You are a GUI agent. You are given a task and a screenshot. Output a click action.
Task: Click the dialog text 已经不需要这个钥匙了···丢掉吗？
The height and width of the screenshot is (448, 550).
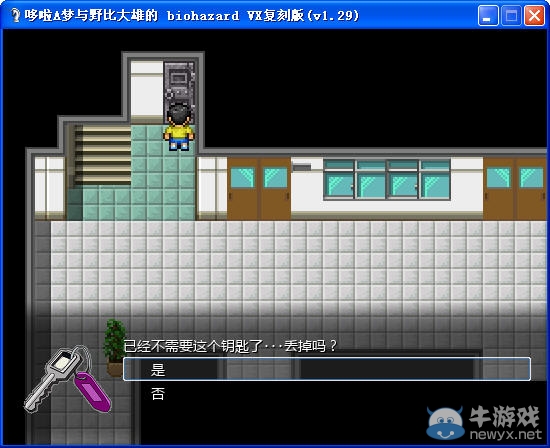230,346
